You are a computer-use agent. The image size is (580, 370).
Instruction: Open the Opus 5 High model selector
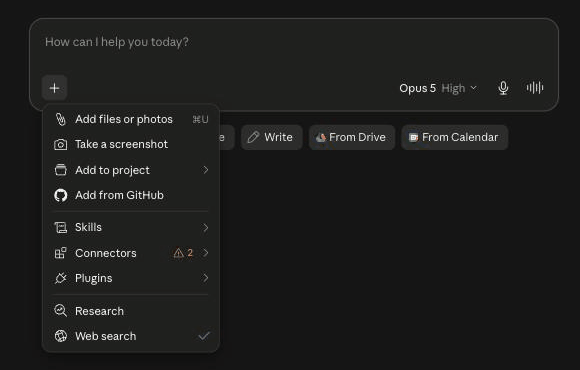[x=438, y=88]
